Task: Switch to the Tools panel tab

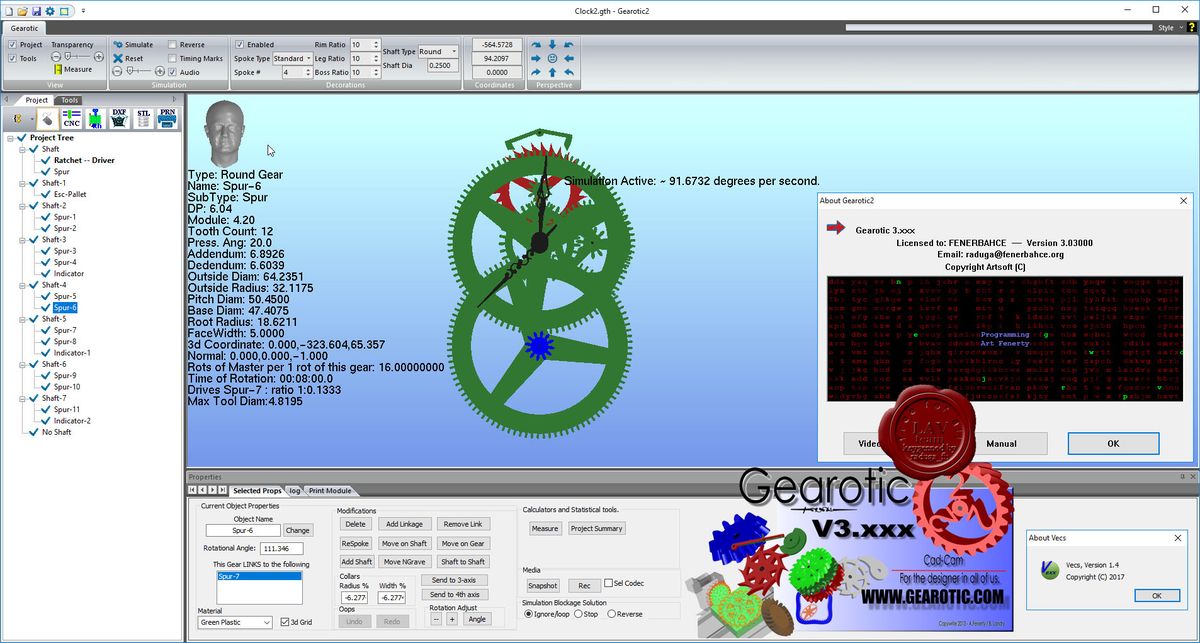Action: [69, 100]
